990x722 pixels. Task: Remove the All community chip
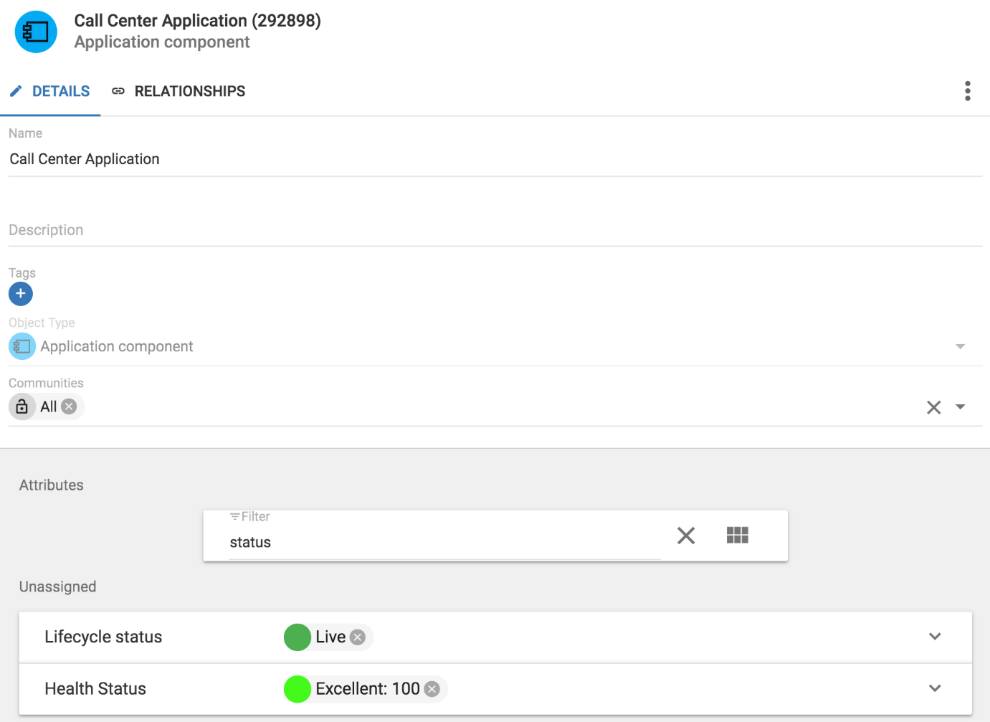[x=69, y=406]
